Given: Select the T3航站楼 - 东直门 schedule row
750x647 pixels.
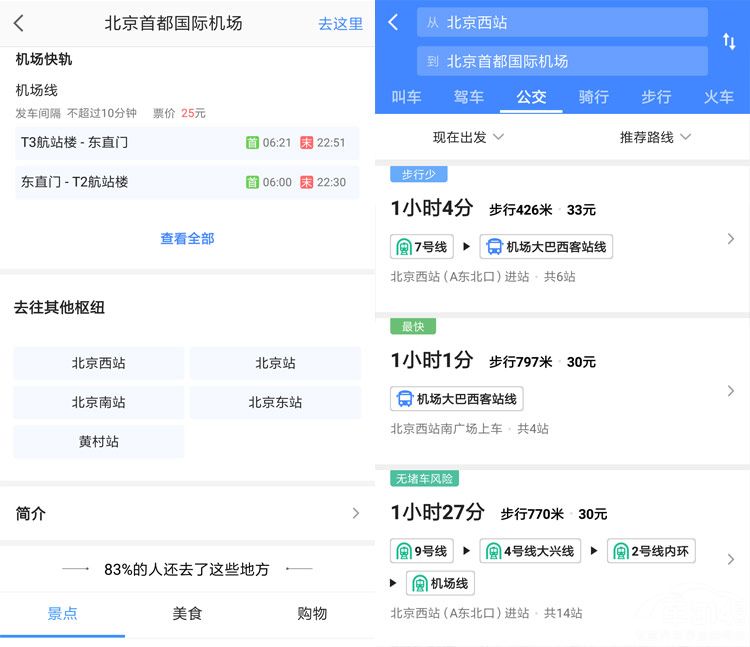Looking at the screenshot, I should (x=187, y=143).
